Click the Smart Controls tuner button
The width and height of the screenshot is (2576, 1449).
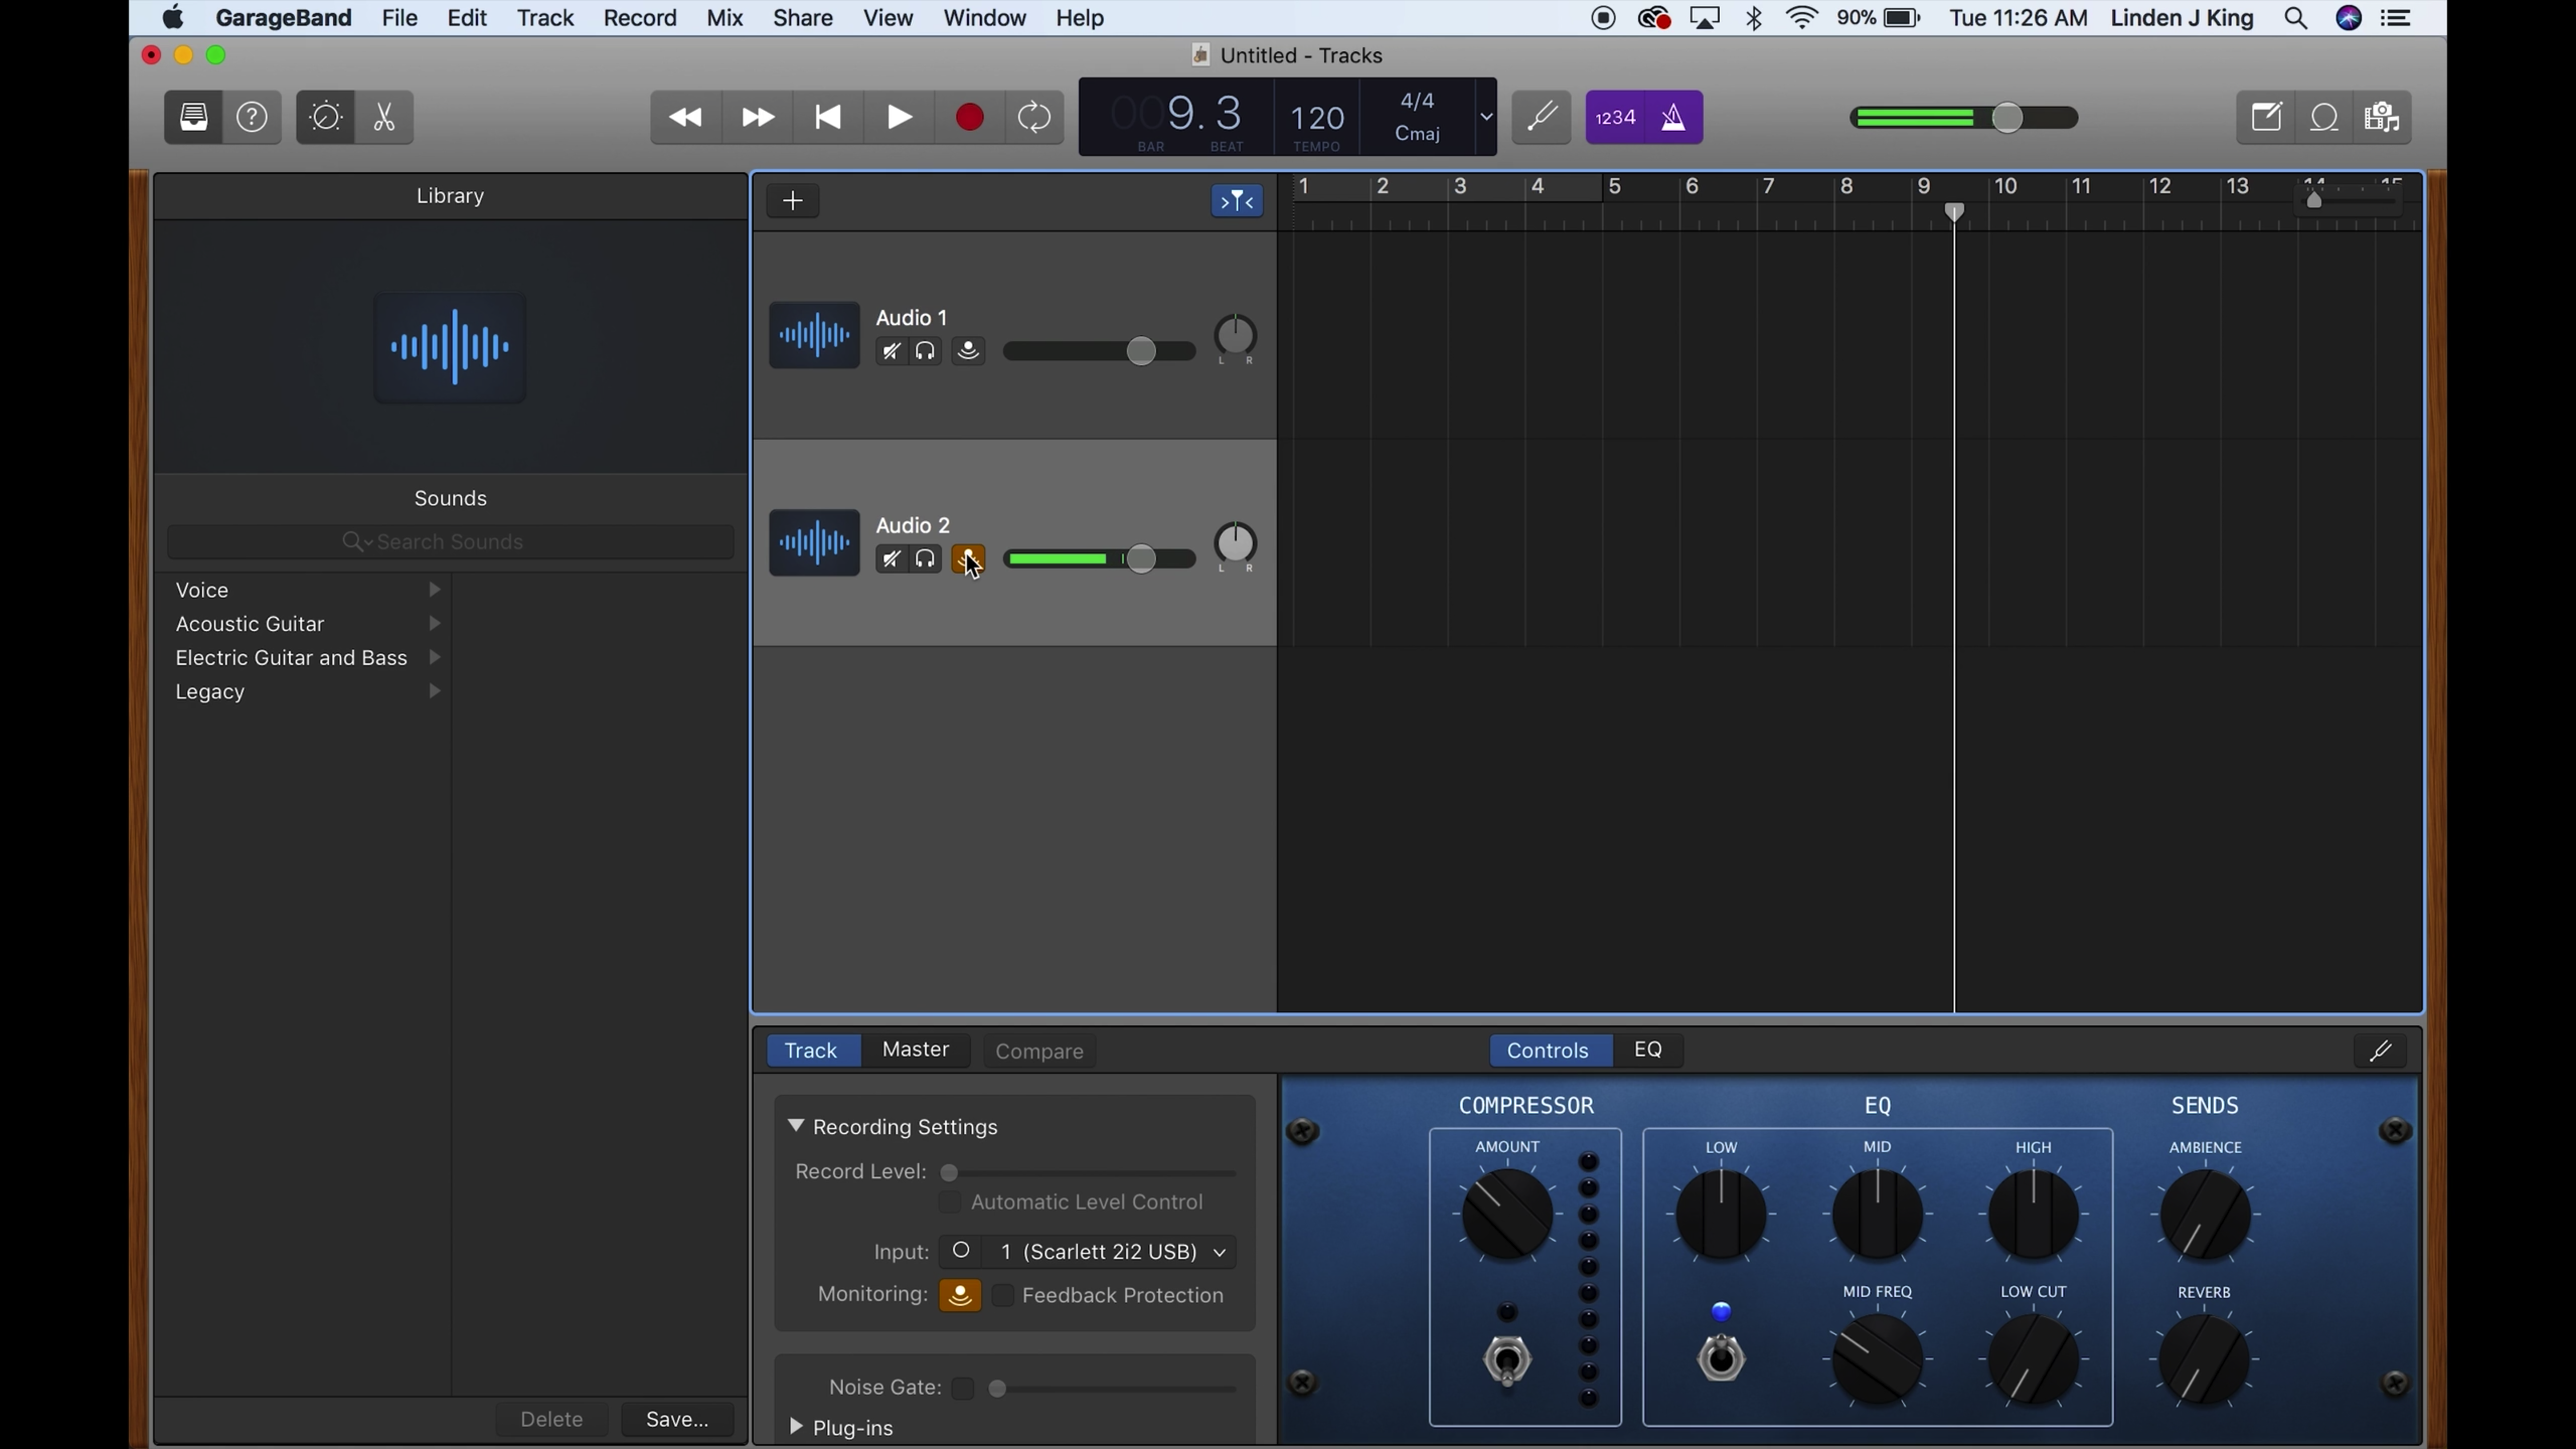2381,1051
